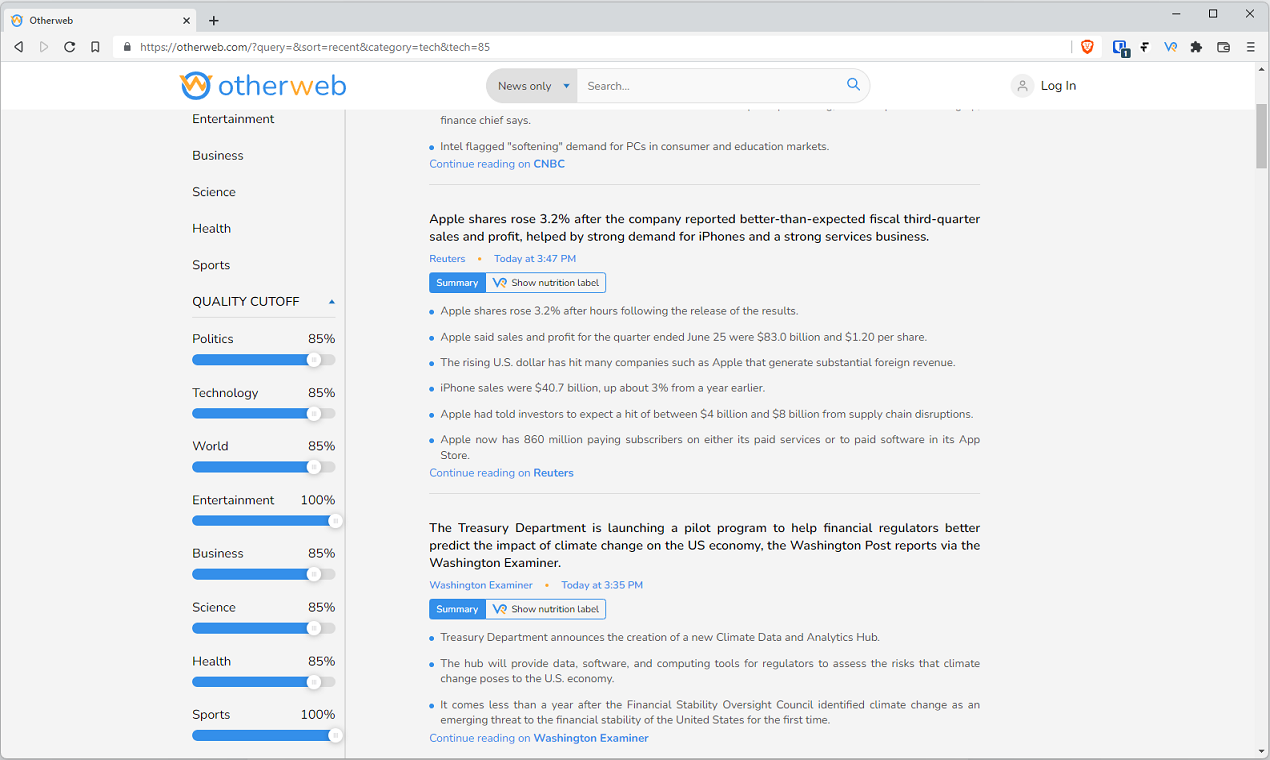This screenshot has width=1270, height=760.
Task: Select the Sports category
Action: [211, 265]
